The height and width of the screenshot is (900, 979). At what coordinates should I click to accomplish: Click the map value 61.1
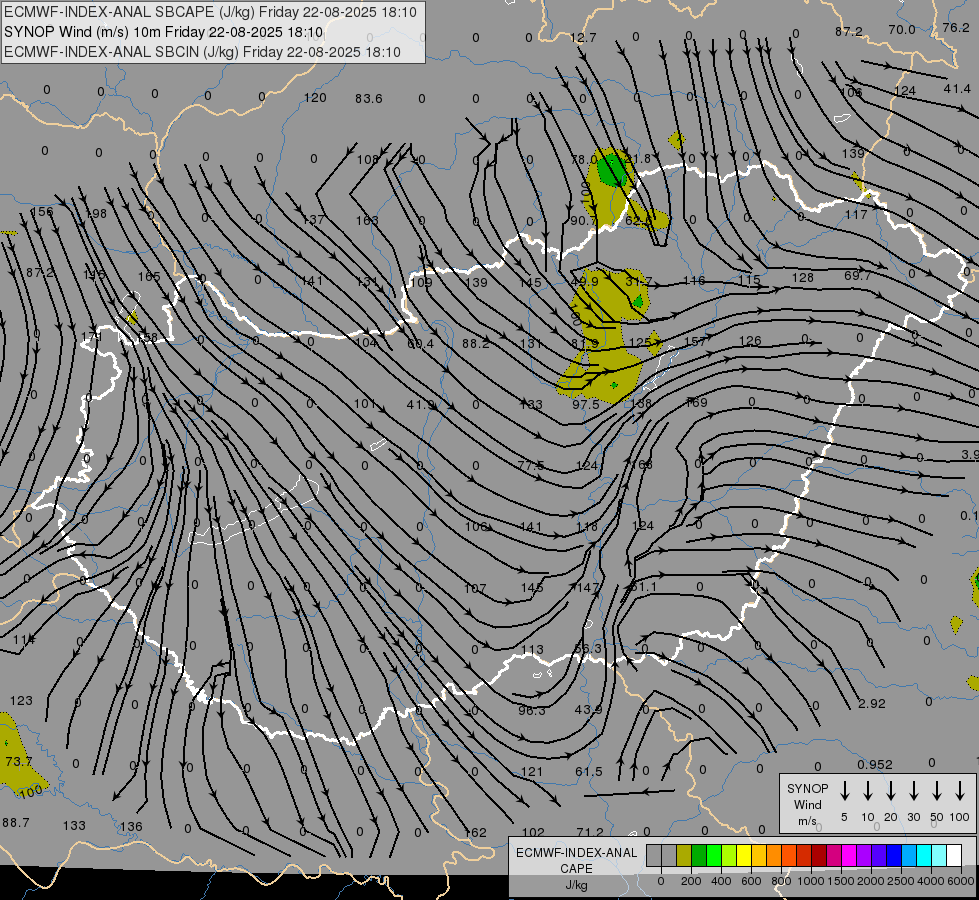pyautogui.click(x=643, y=586)
